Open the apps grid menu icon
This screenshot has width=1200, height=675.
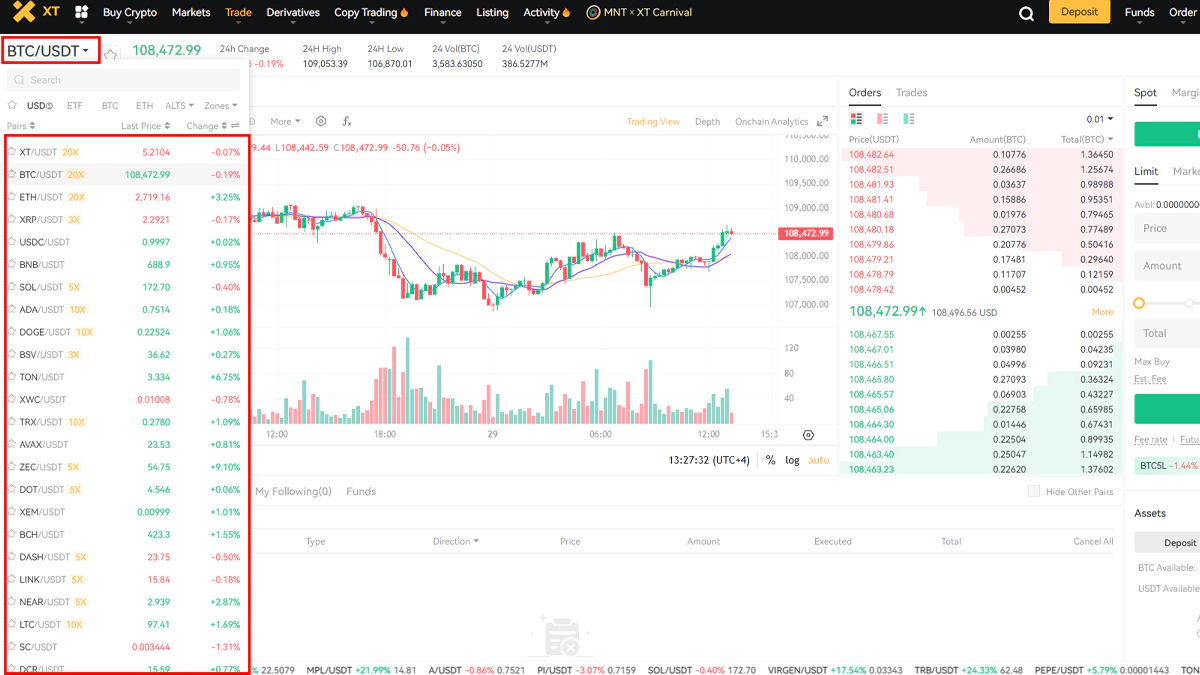(82, 13)
